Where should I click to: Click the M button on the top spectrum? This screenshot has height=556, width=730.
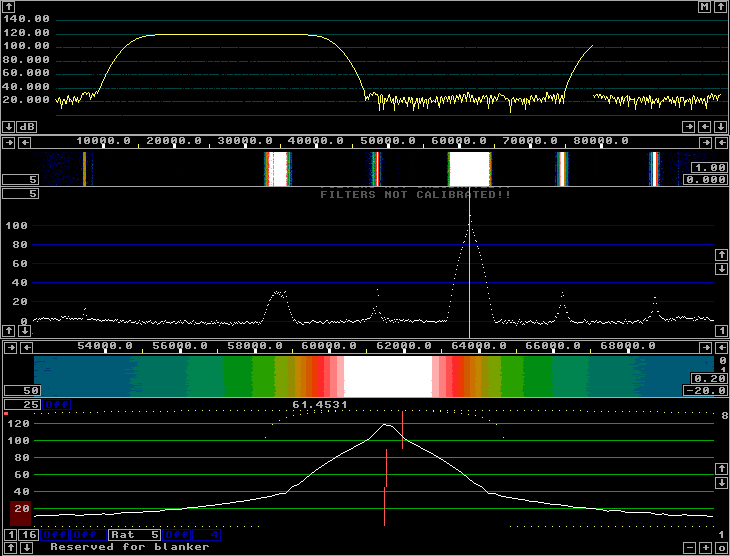705,7
